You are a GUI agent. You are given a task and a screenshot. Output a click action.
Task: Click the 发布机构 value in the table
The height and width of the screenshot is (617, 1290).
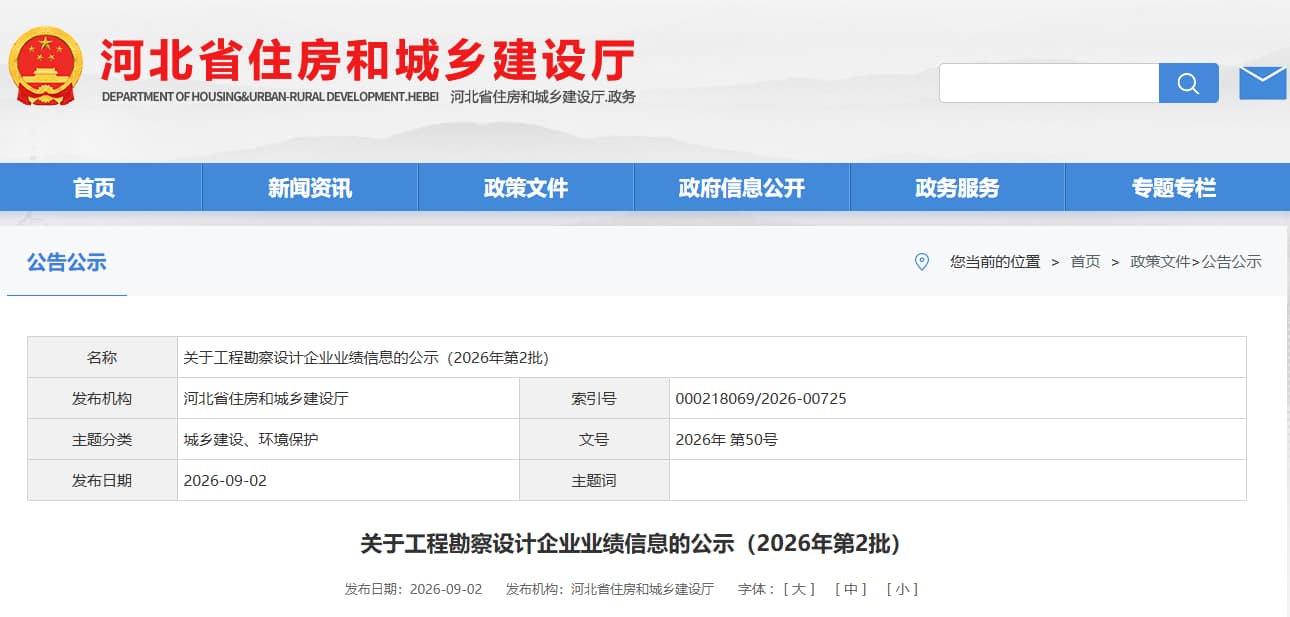pos(266,398)
